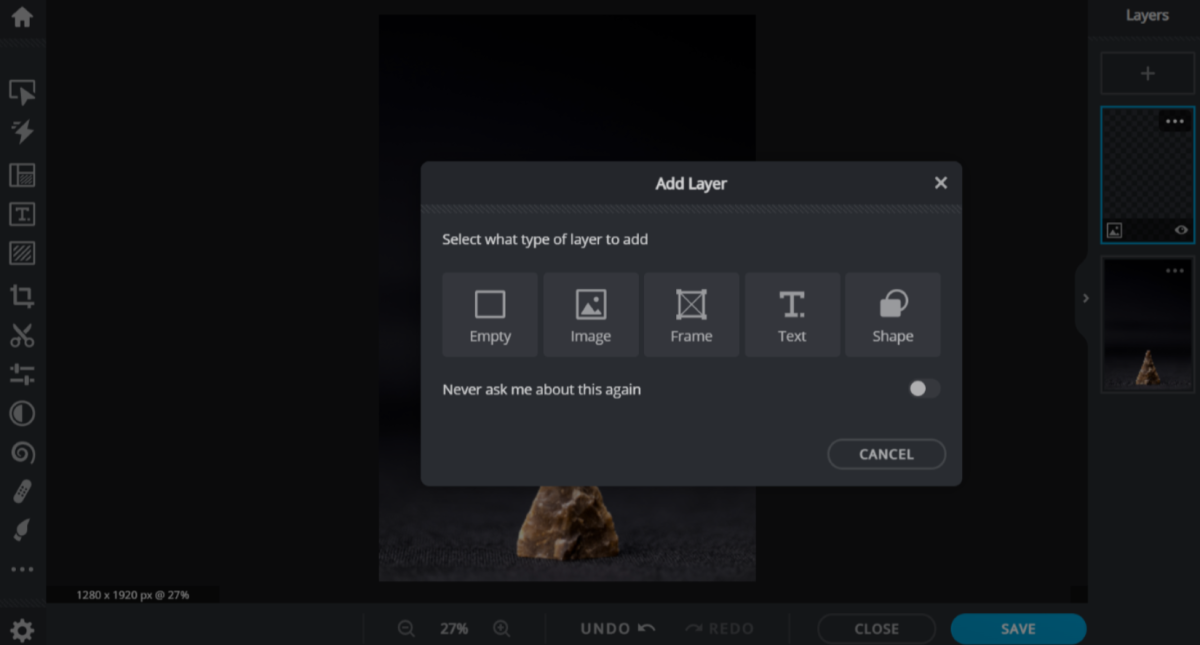
Task: Toggle 'Never ask me about this again'
Action: (x=923, y=389)
